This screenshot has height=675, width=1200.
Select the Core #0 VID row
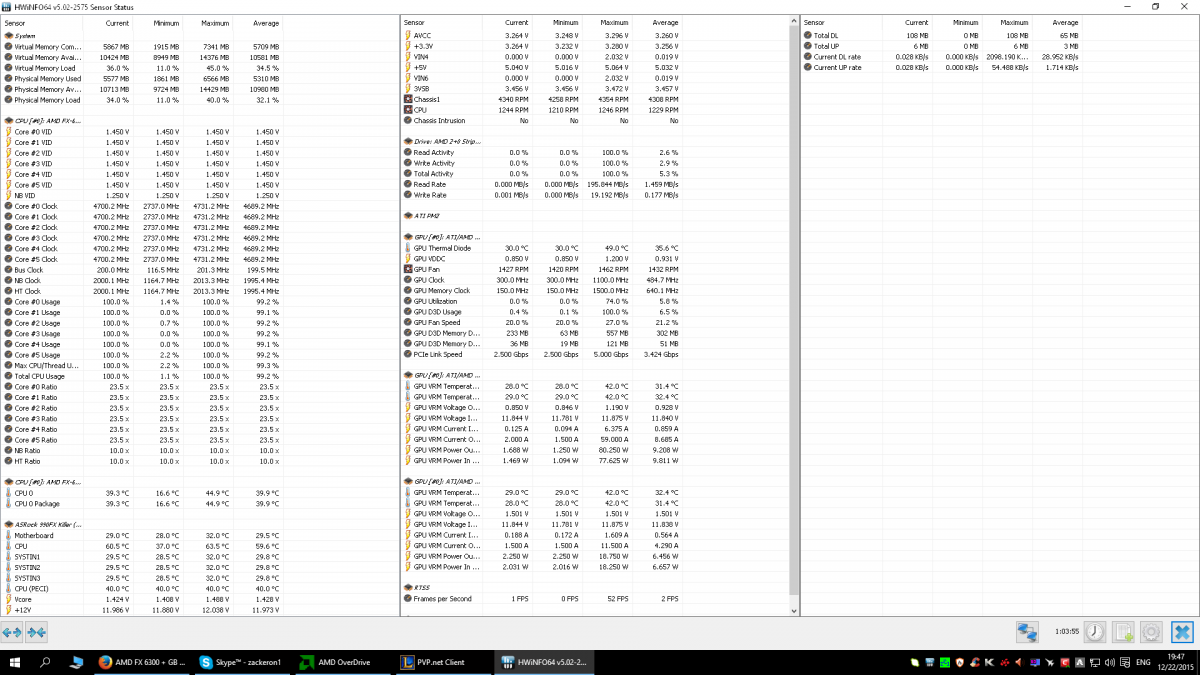pyautogui.click(x=141, y=132)
